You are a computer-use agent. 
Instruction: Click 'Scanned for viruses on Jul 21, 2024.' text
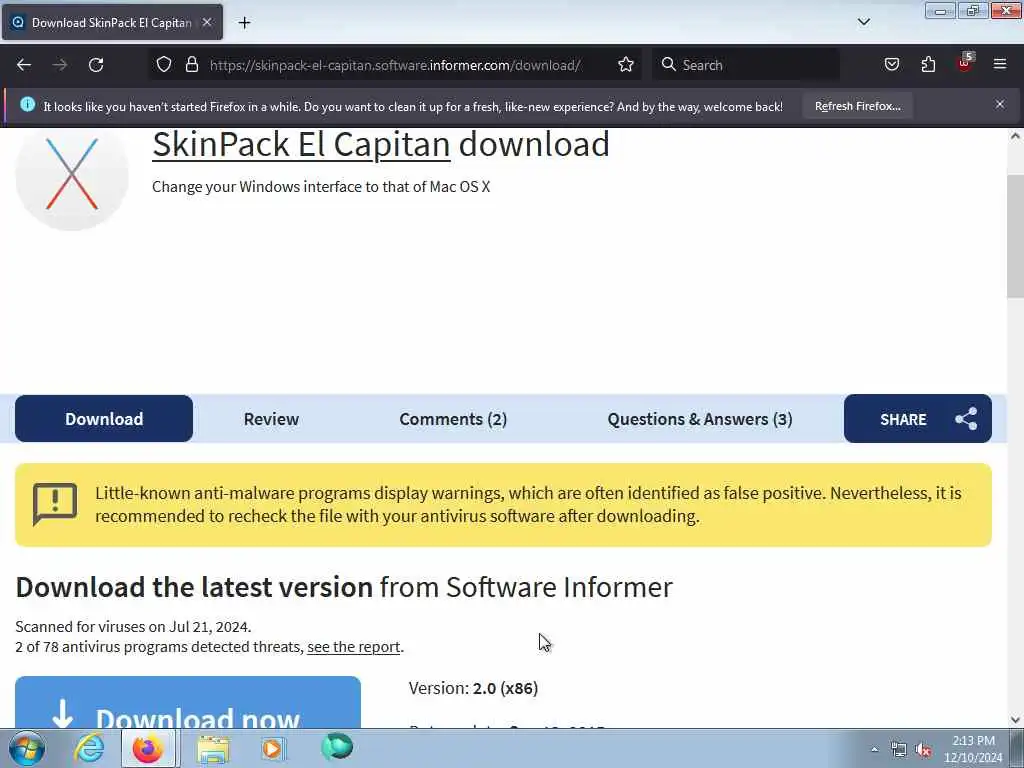[x=133, y=626]
